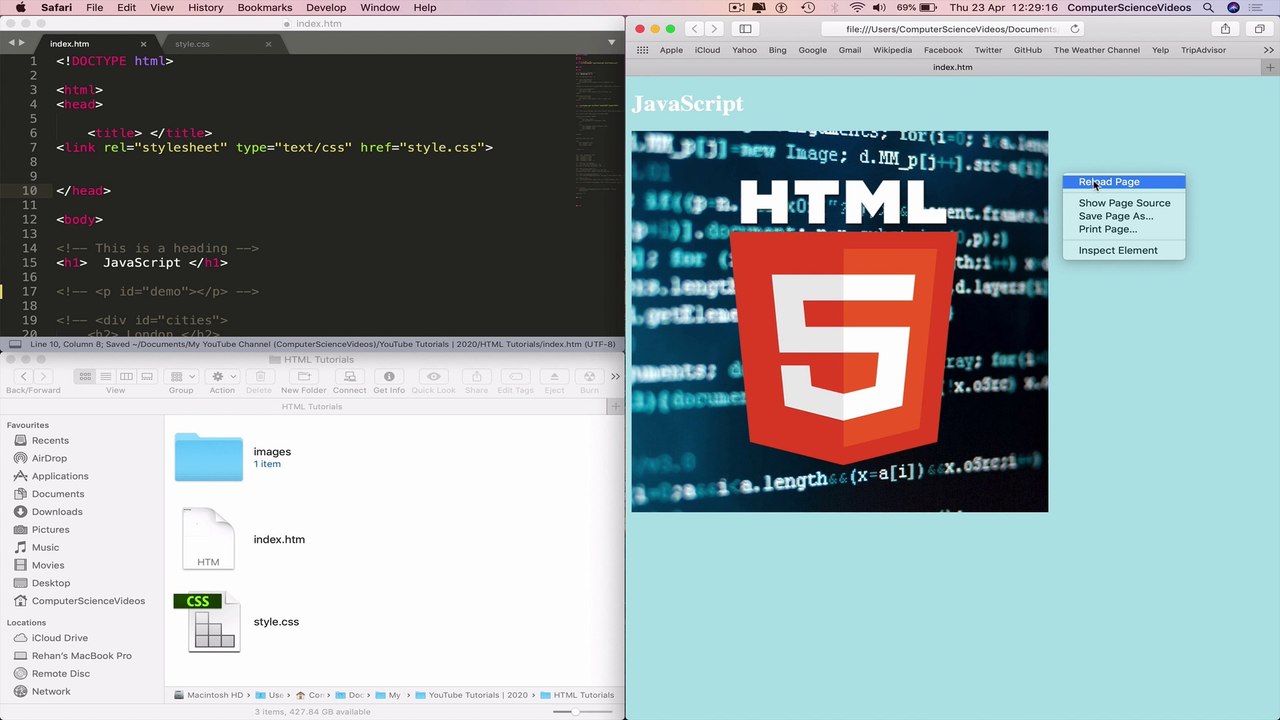Open the Google bookmark
This screenshot has height=720, width=1280.
point(812,50)
